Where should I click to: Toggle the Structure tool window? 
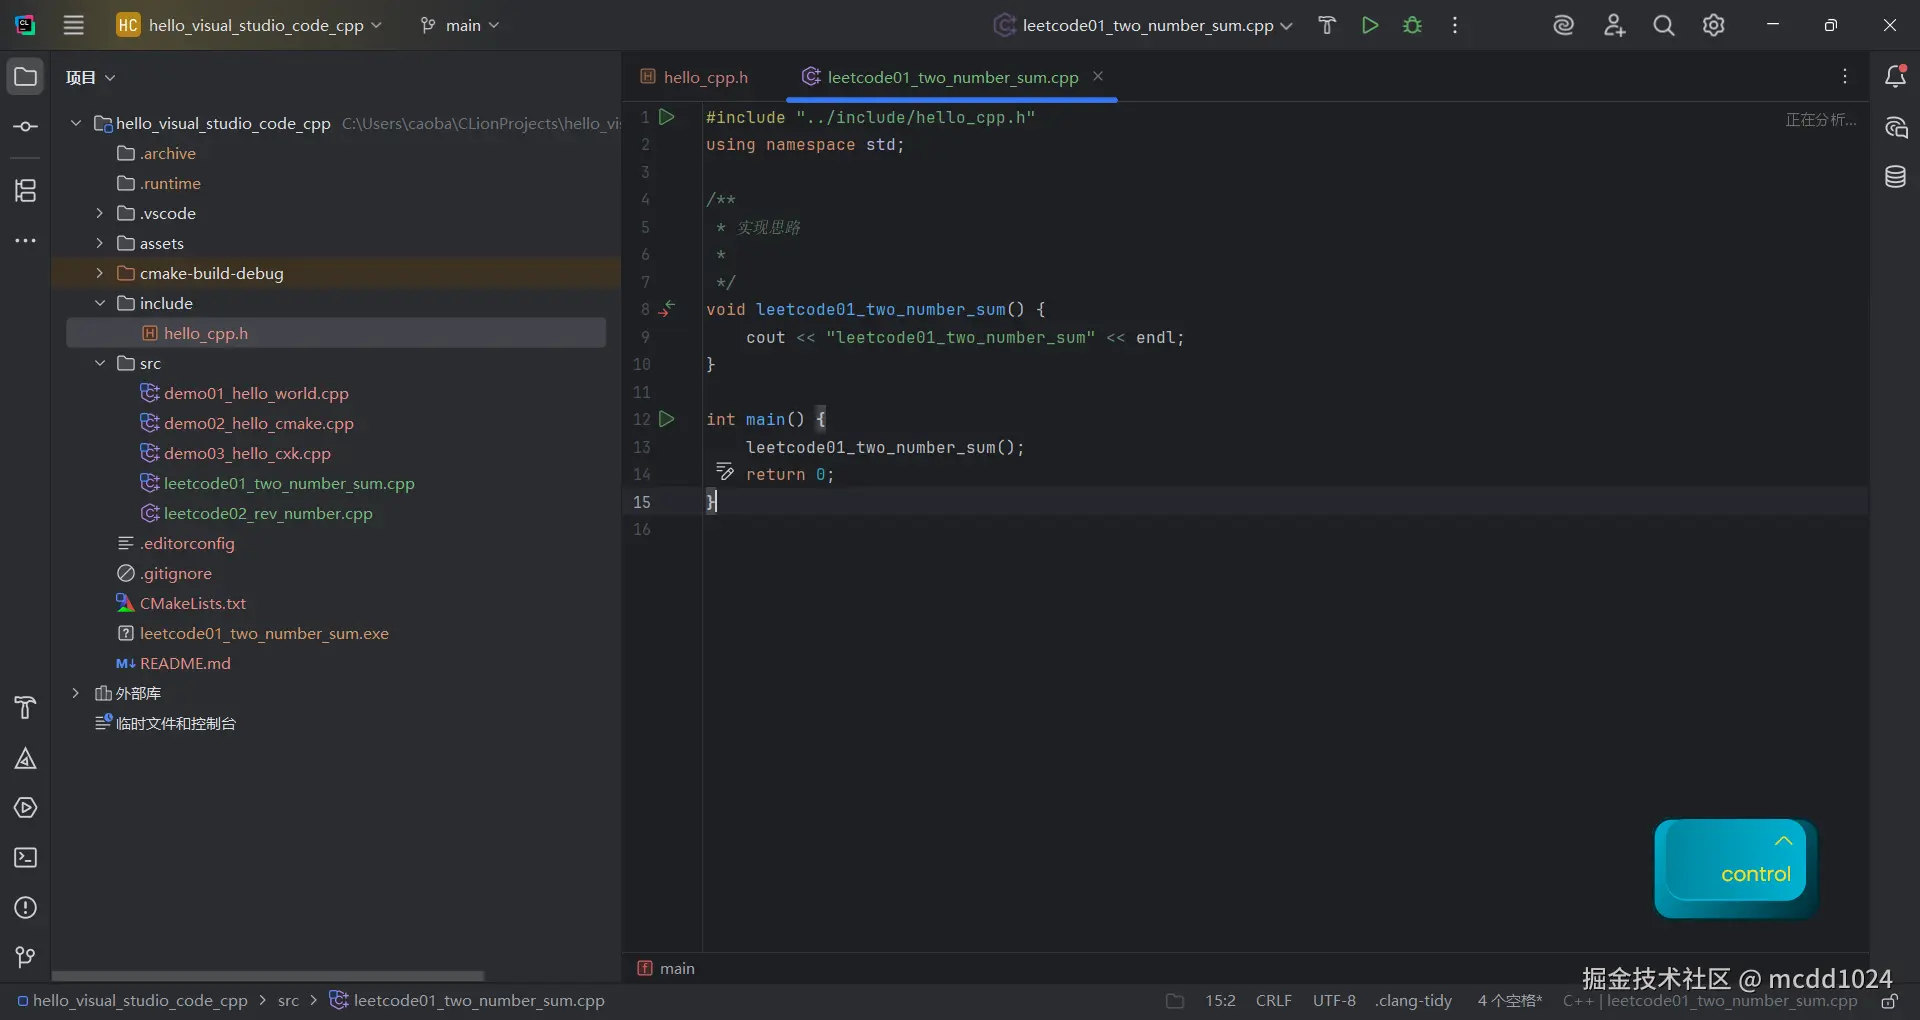pyautogui.click(x=26, y=190)
